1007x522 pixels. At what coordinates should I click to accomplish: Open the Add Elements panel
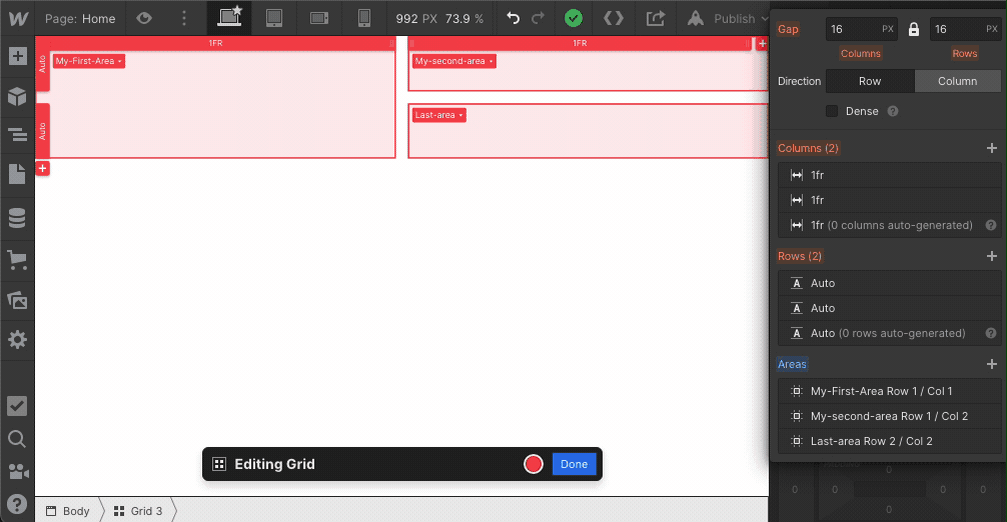tap(17, 57)
